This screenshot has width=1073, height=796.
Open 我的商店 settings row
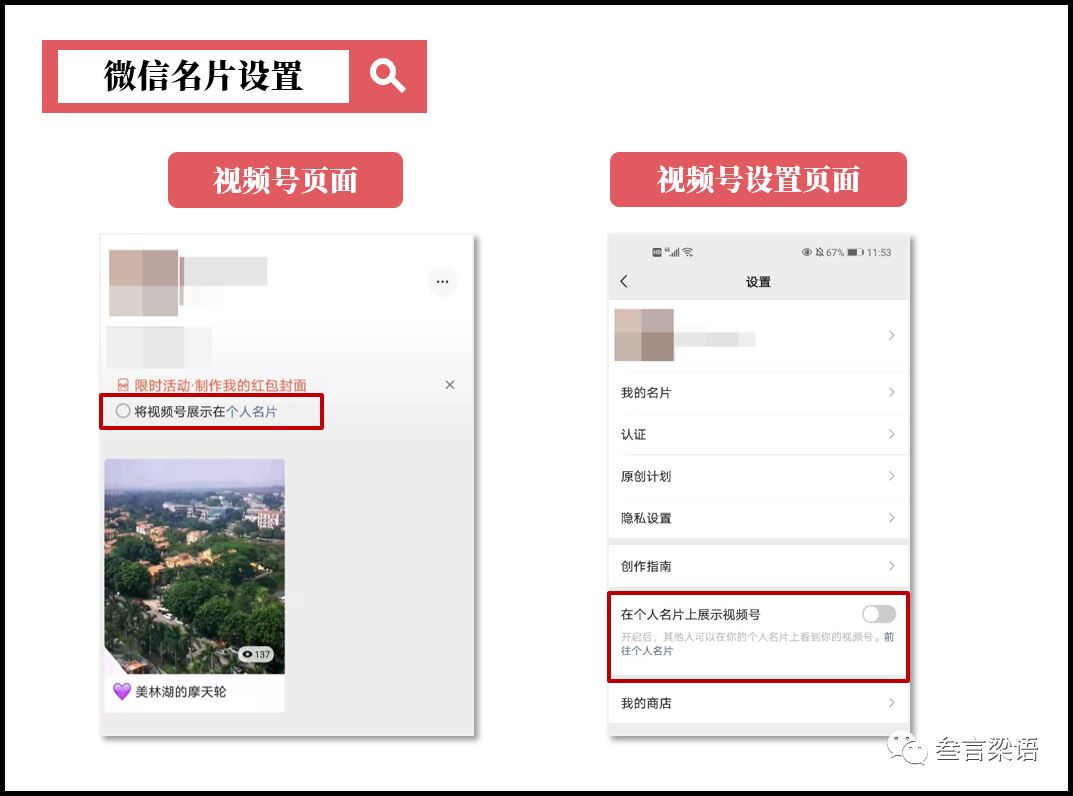click(758, 703)
